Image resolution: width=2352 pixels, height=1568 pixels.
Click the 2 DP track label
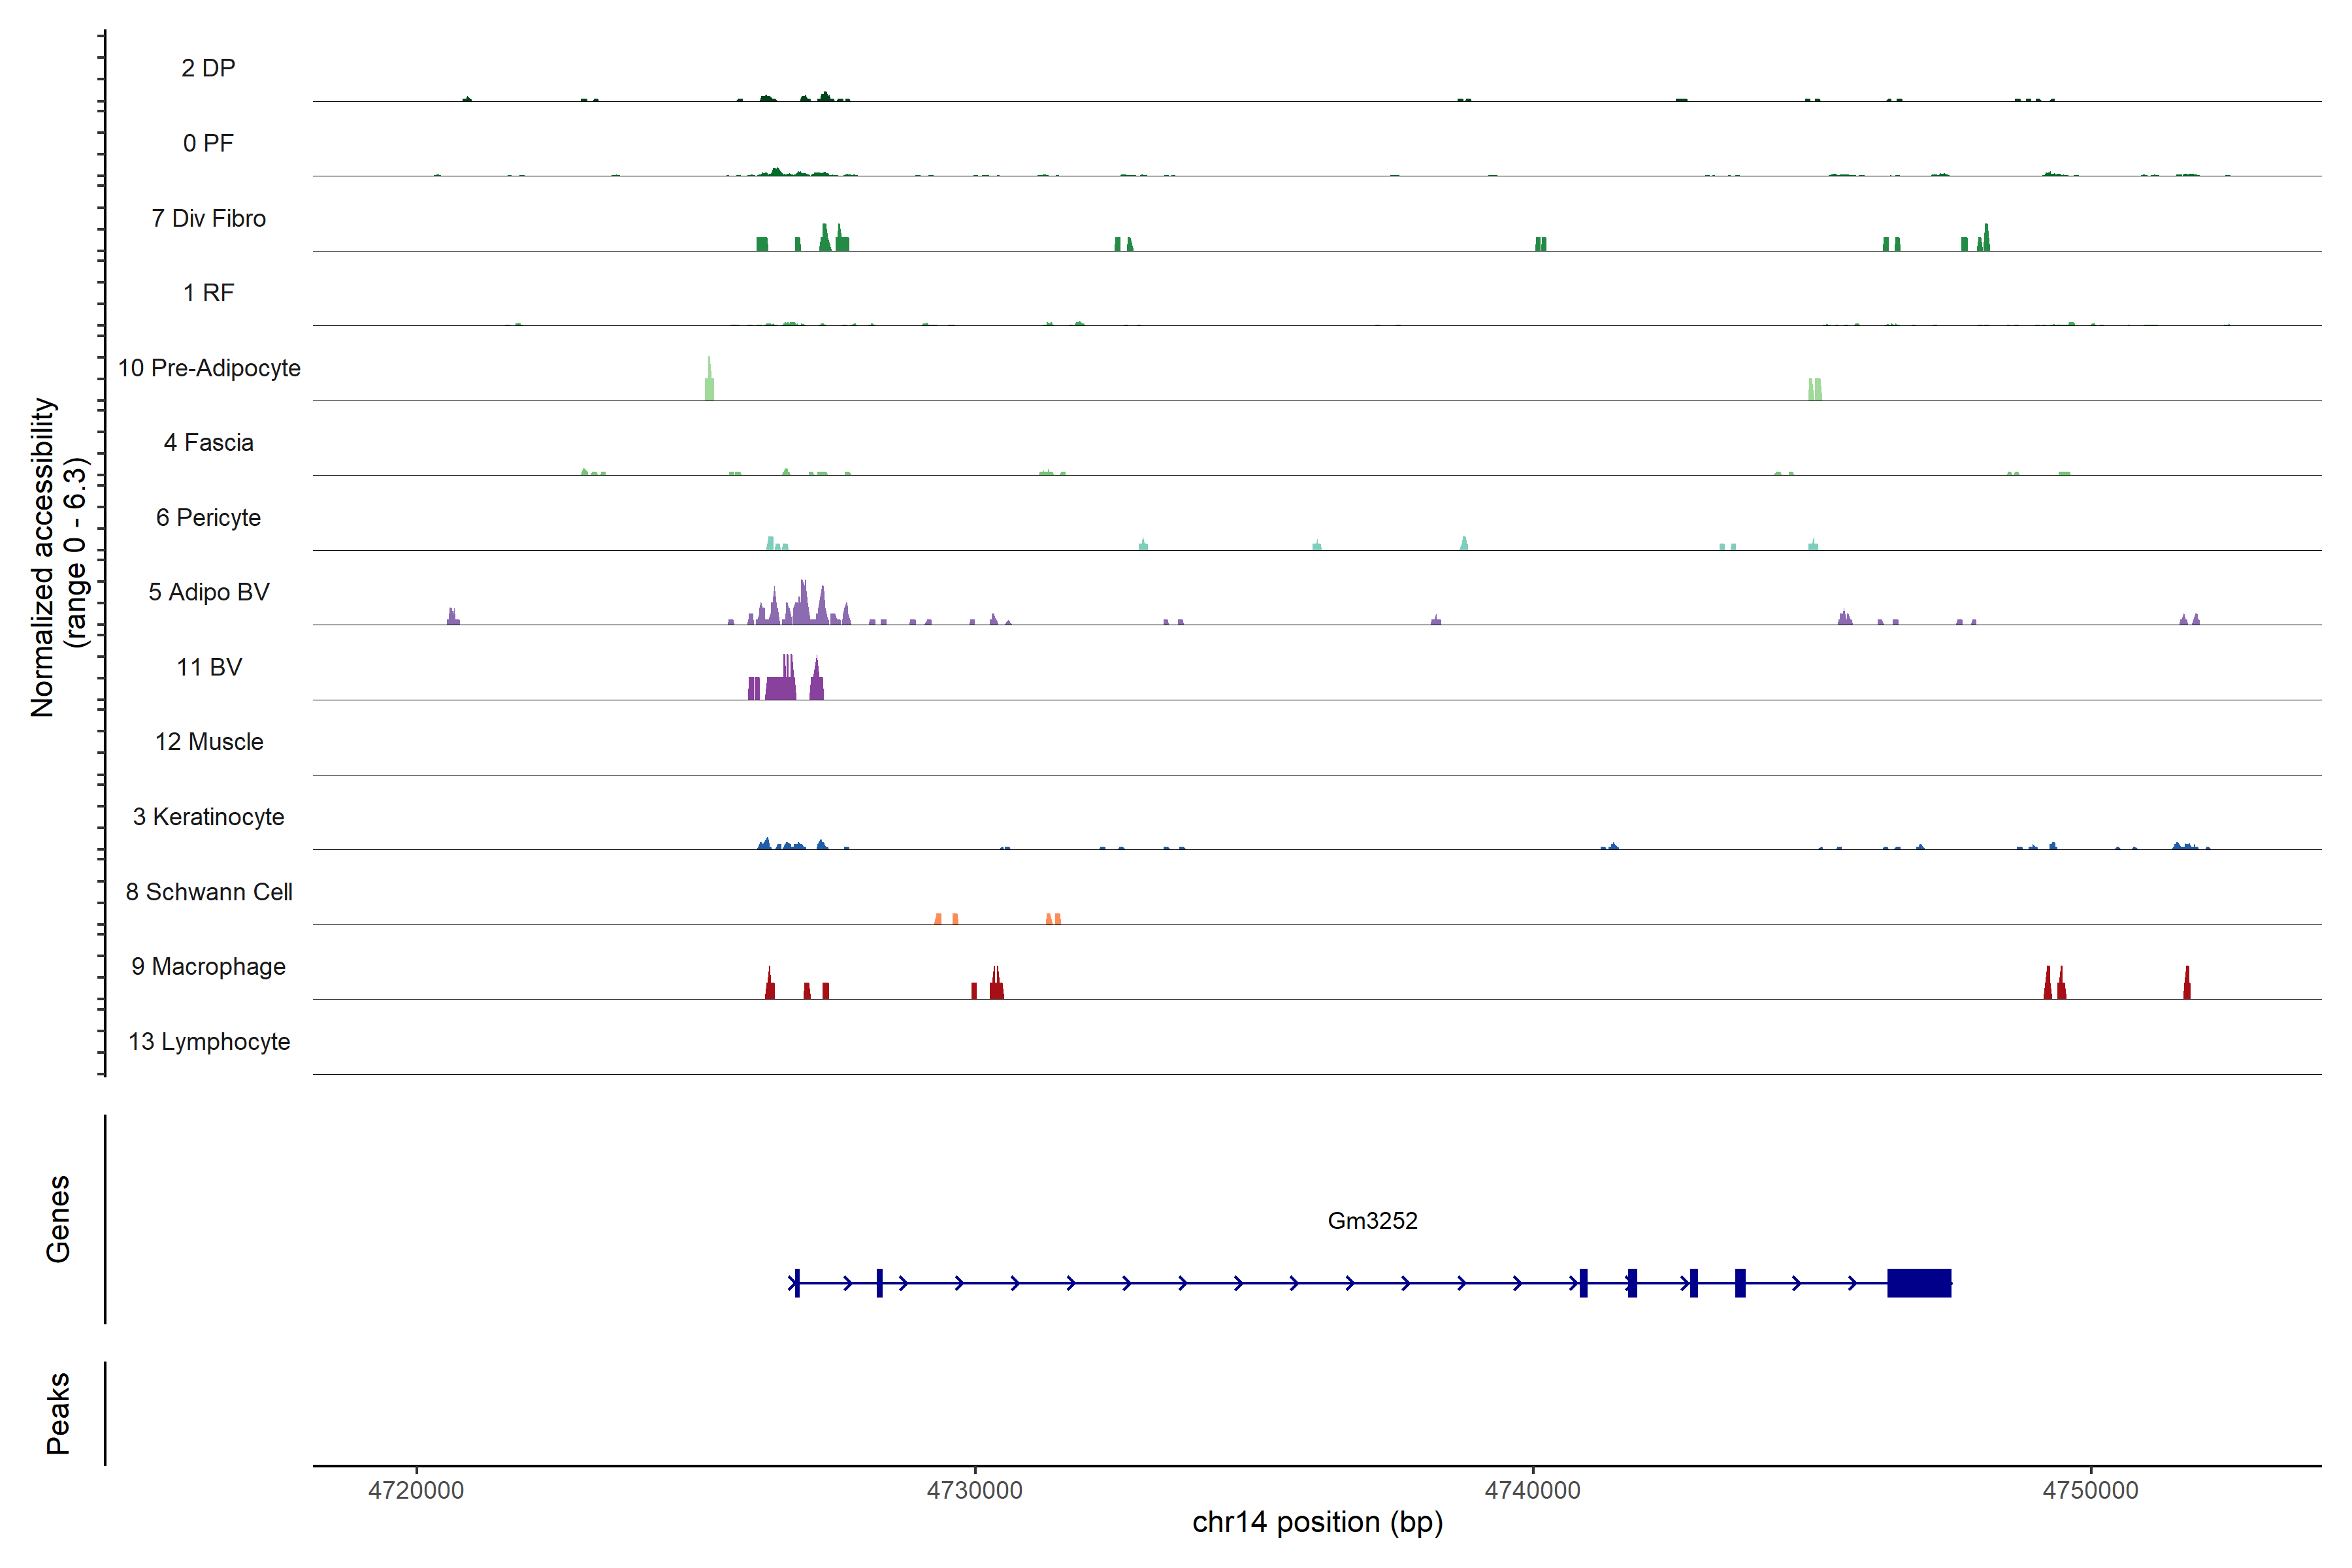[208, 68]
